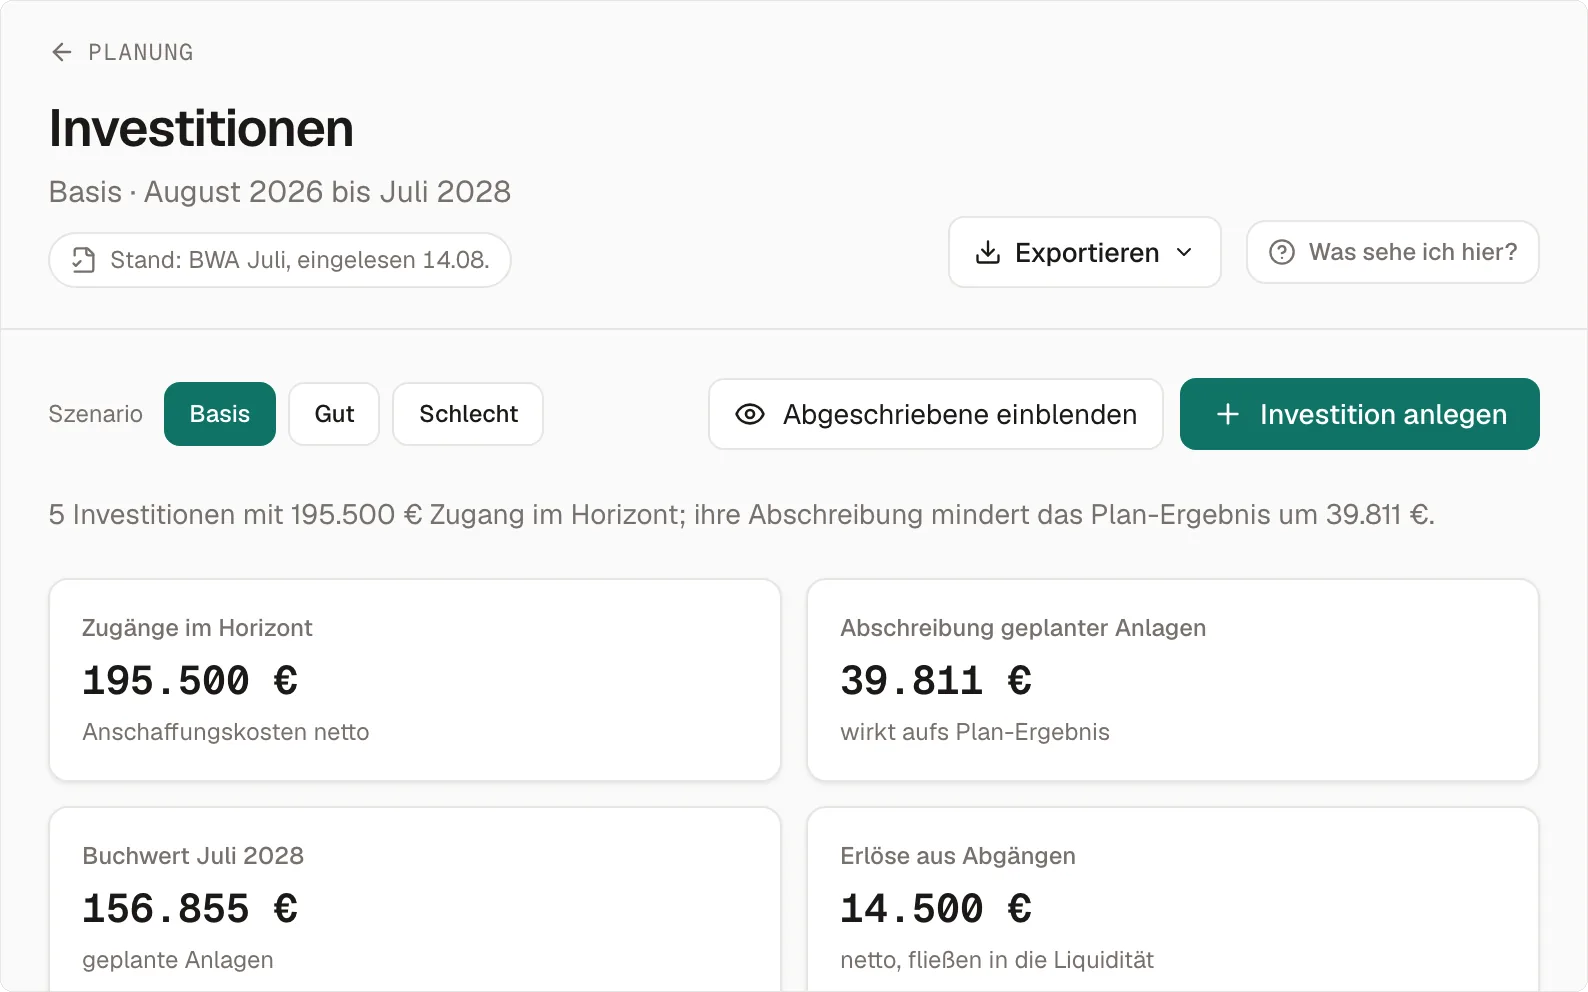Go back via the left arrow icon
This screenshot has width=1588, height=992.
click(62, 52)
